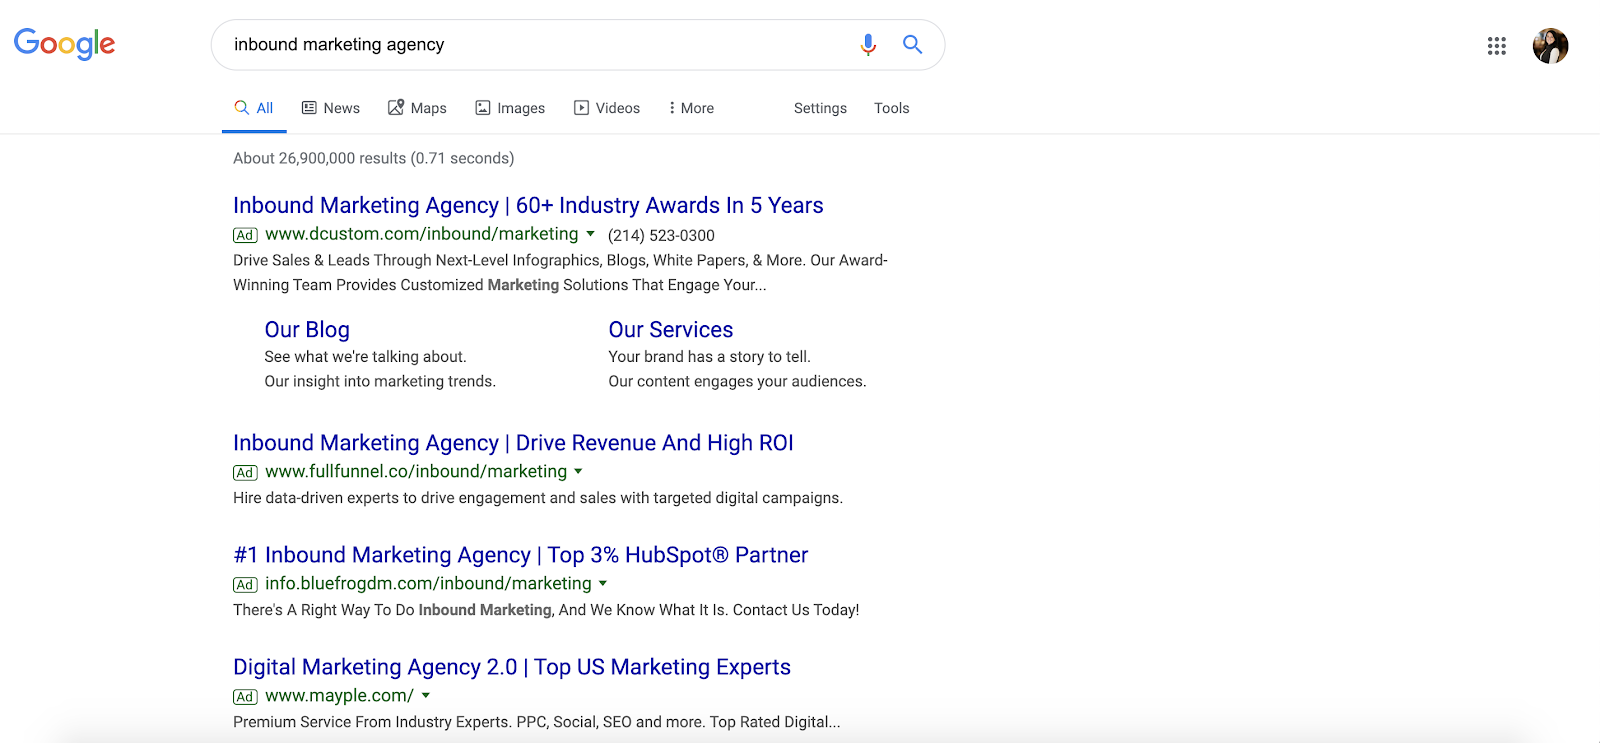Open search Tools
Viewport: 1600px width, 743px height.
click(x=891, y=108)
